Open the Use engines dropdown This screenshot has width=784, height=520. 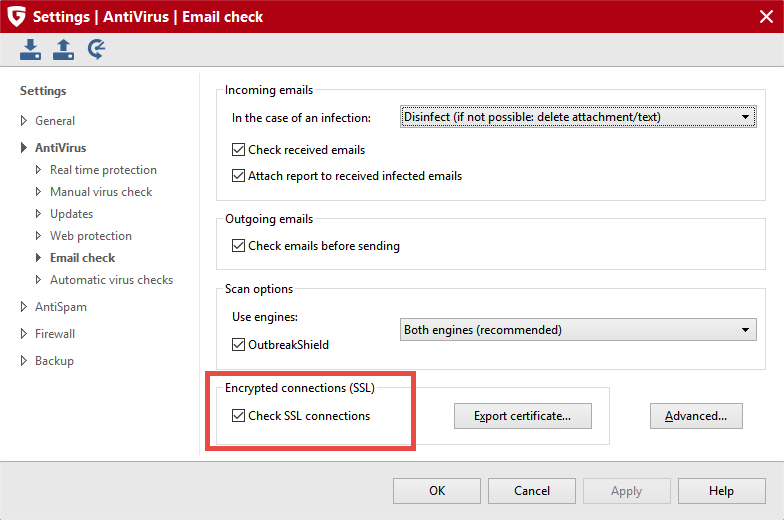pyautogui.click(x=578, y=330)
